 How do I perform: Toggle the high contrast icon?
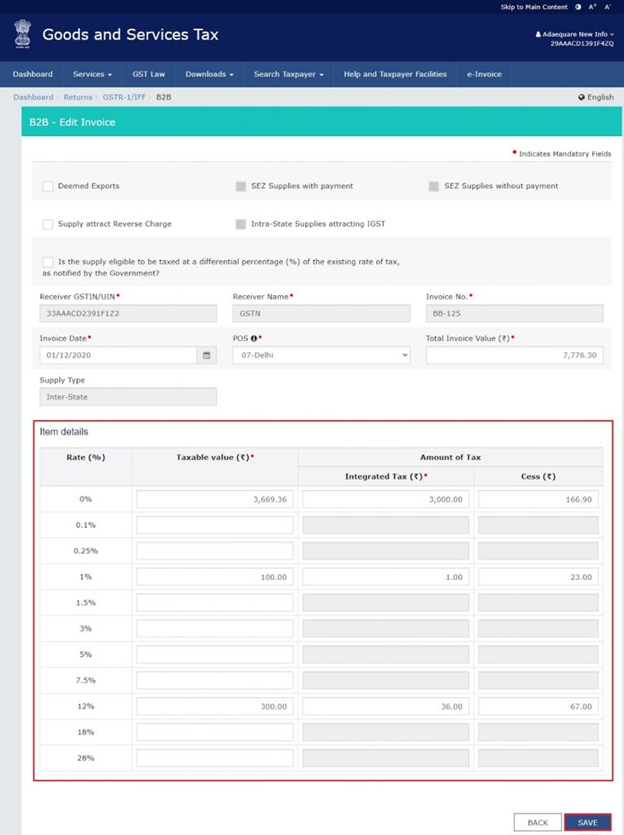(x=578, y=7)
